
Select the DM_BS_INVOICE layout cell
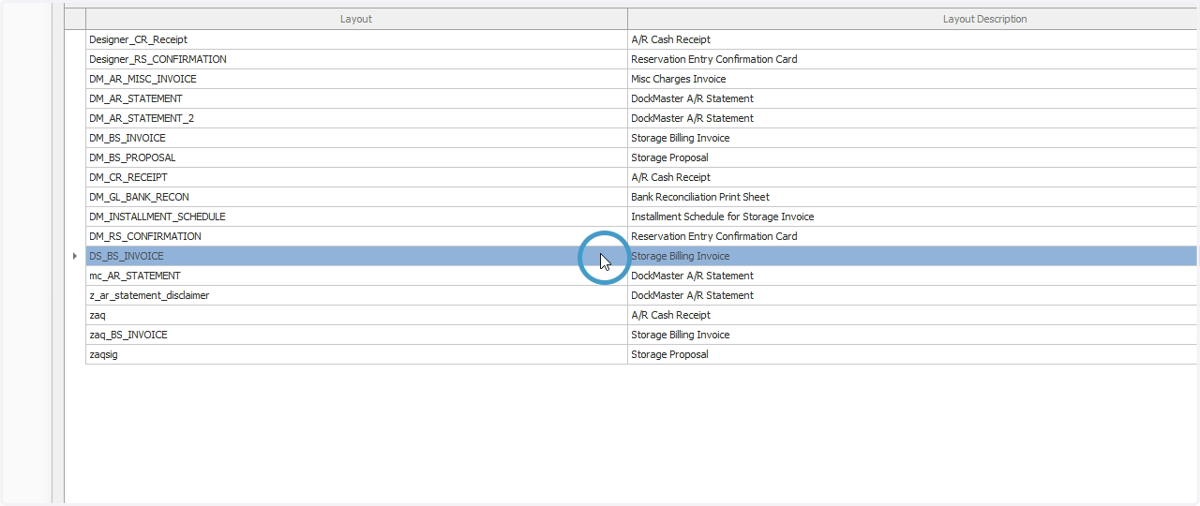click(356, 138)
